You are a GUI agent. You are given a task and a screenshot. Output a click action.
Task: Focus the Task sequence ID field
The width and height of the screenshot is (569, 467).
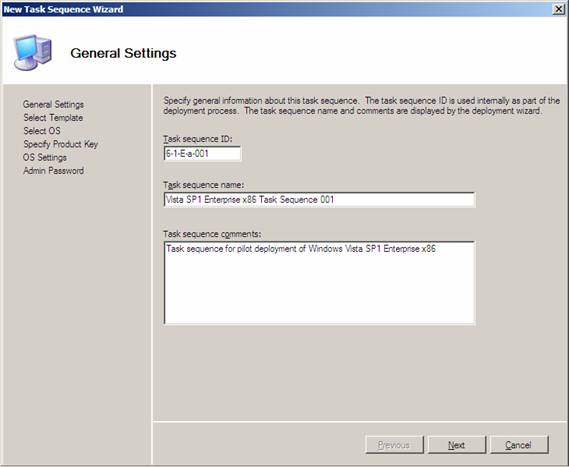pos(202,153)
